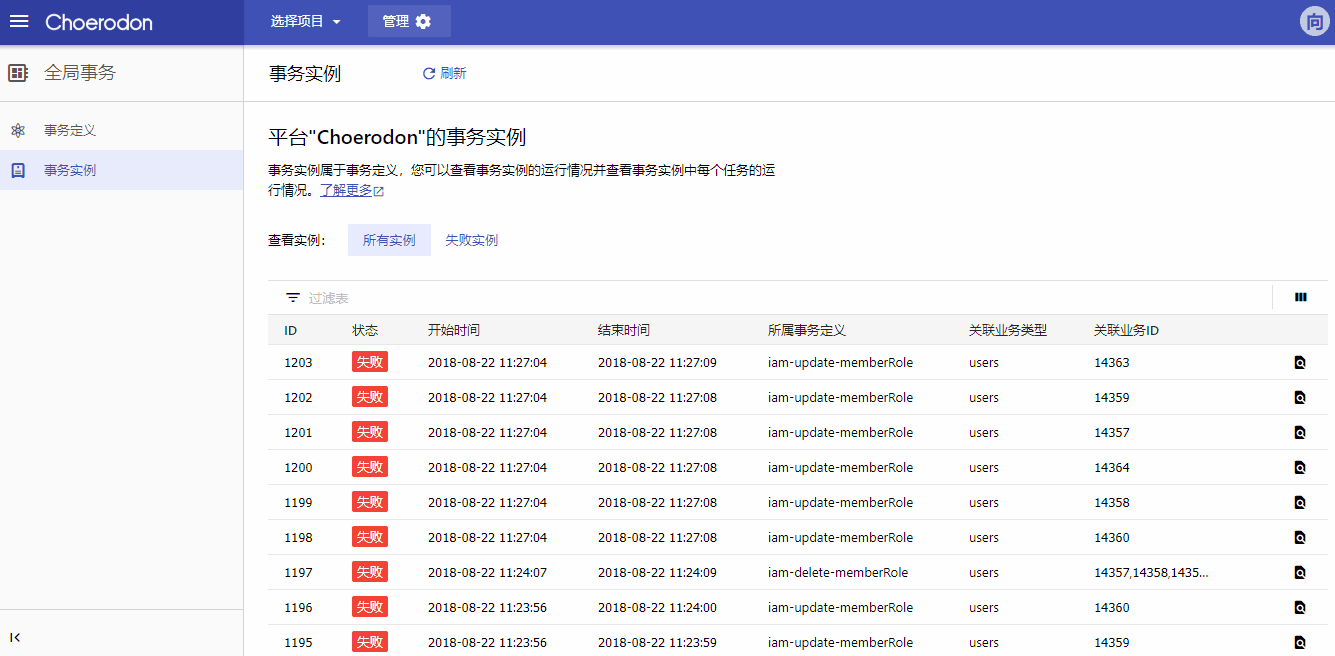Click the 状态 column header
The image size is (1335, 656).
click(365, 330)
